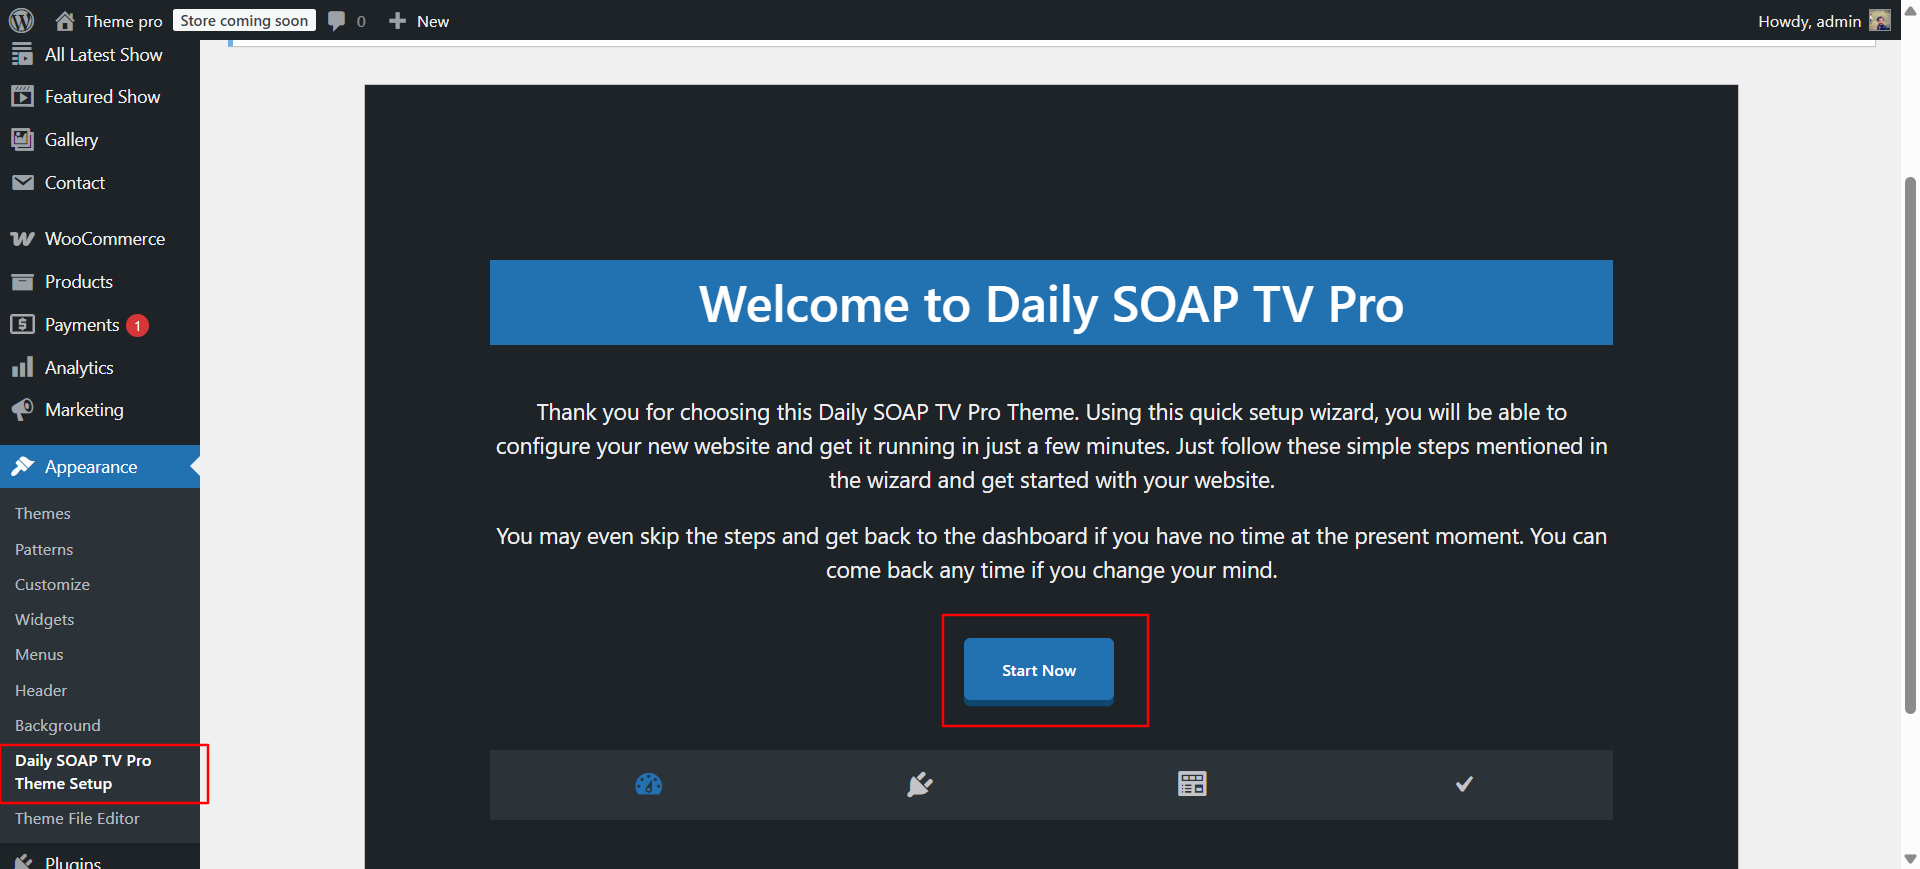
Task: Open Background submenu link
Action: tap(58, 725)
